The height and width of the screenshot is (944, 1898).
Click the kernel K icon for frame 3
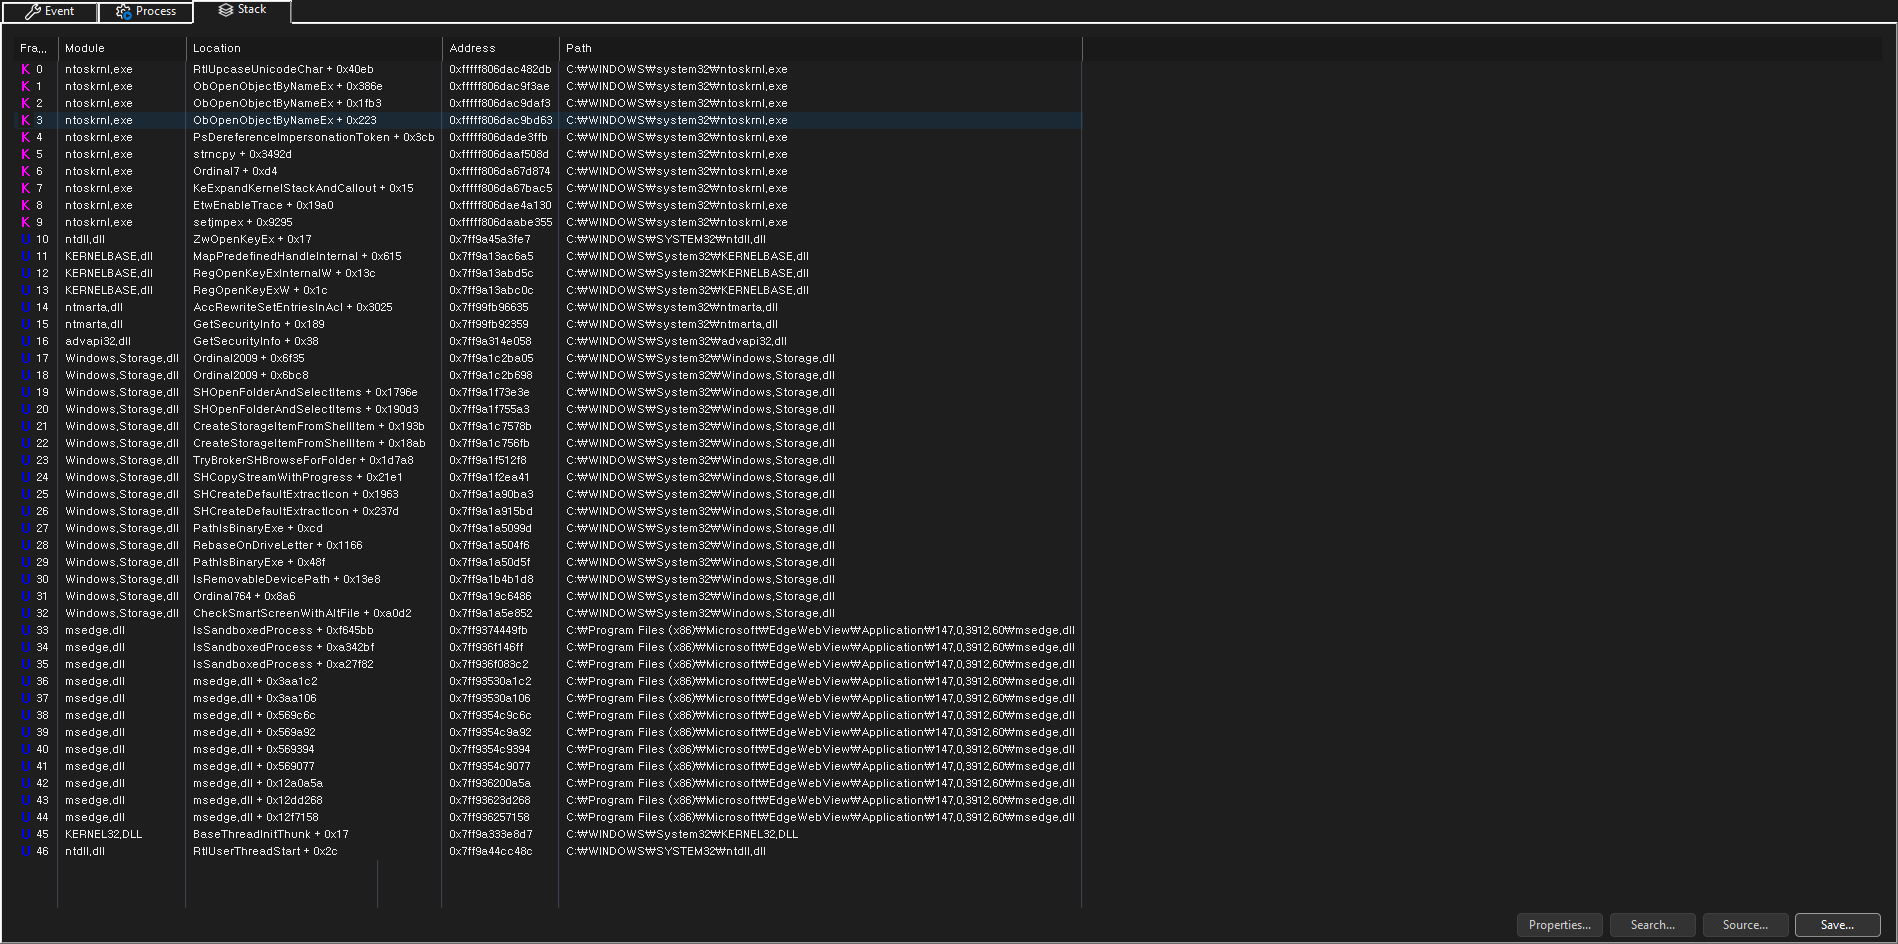(25, 120)
